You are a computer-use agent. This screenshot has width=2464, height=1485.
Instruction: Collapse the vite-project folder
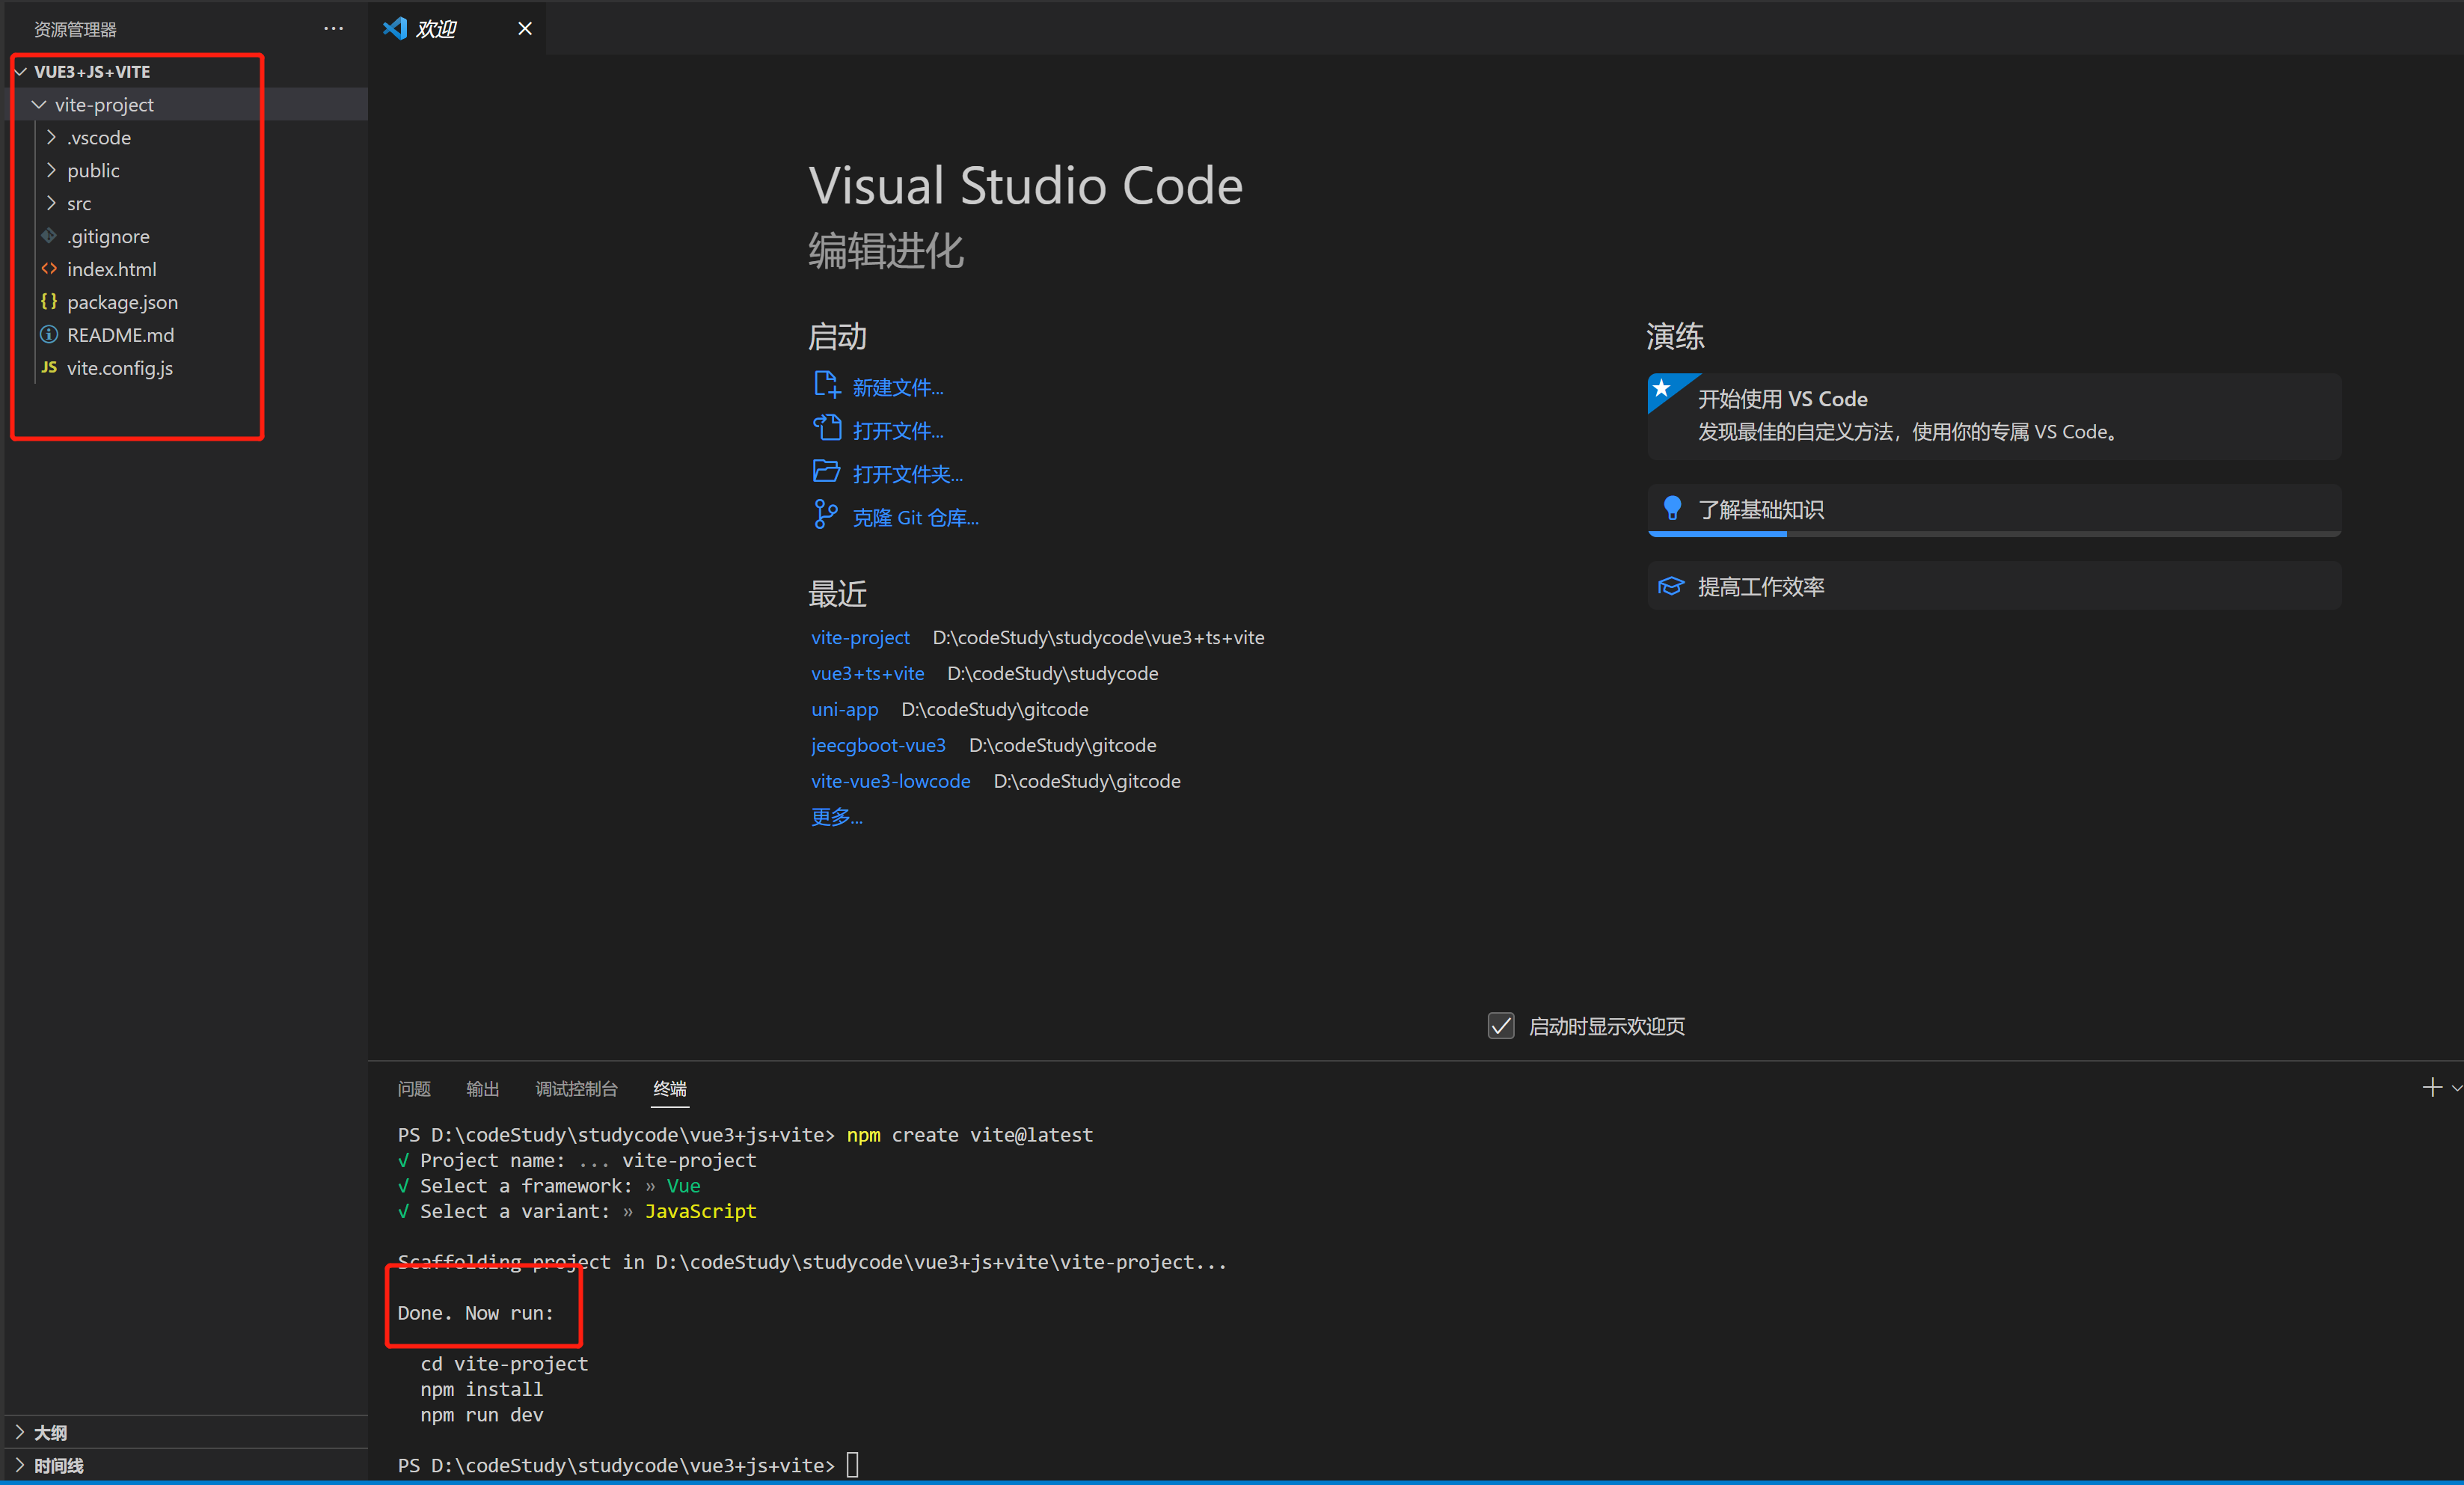pos(39,104)
